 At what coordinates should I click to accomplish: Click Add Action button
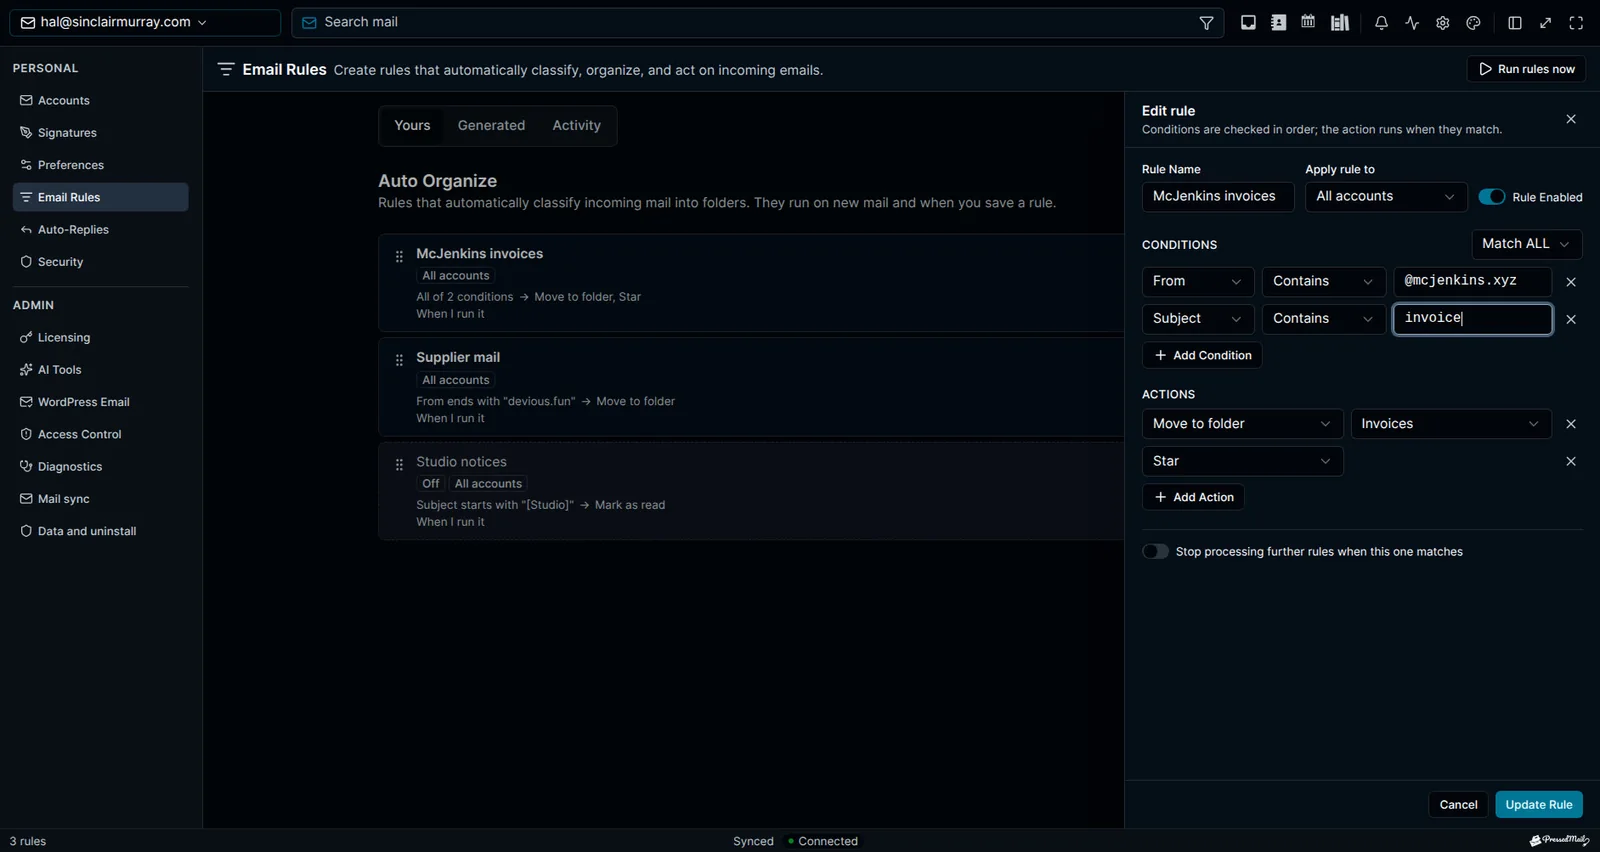click(1193, 497)
